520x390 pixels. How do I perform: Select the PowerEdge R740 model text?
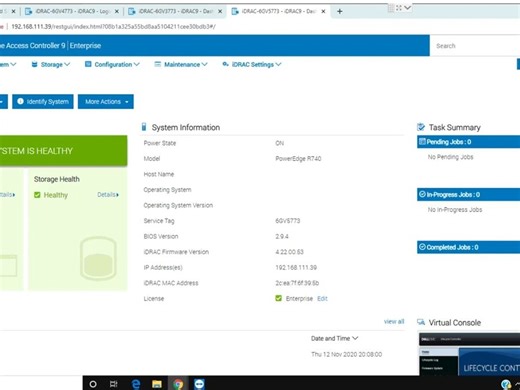298,159
